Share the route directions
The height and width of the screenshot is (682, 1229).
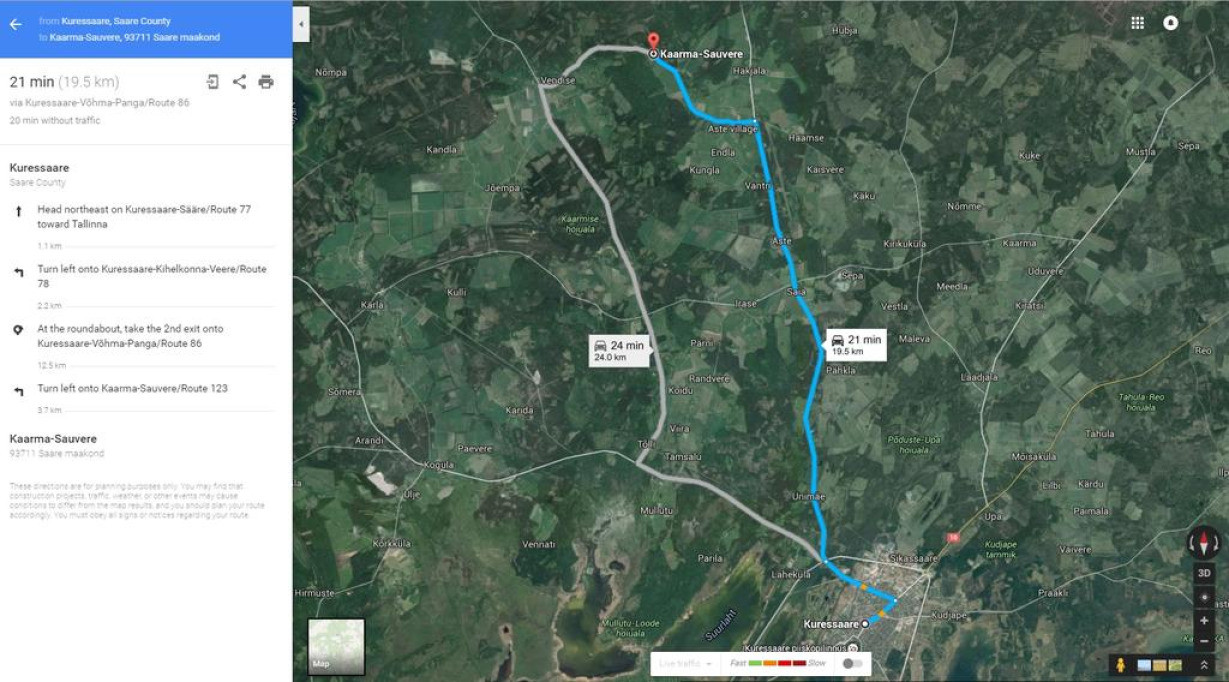tap(239, 82)
